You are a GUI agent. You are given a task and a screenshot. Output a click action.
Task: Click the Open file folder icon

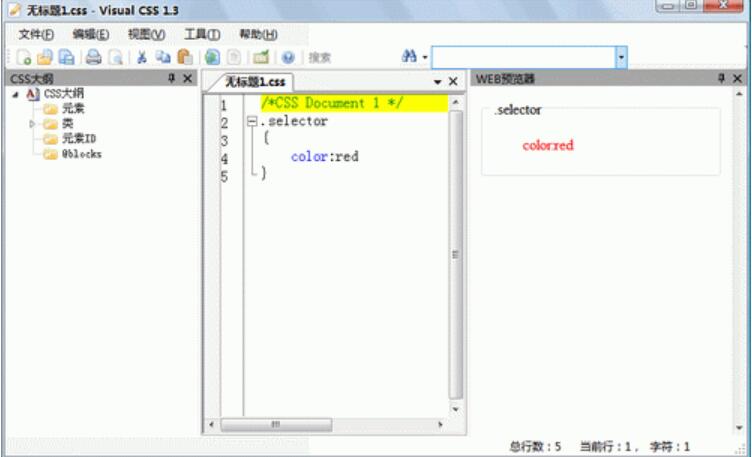[x=45, y=58]
